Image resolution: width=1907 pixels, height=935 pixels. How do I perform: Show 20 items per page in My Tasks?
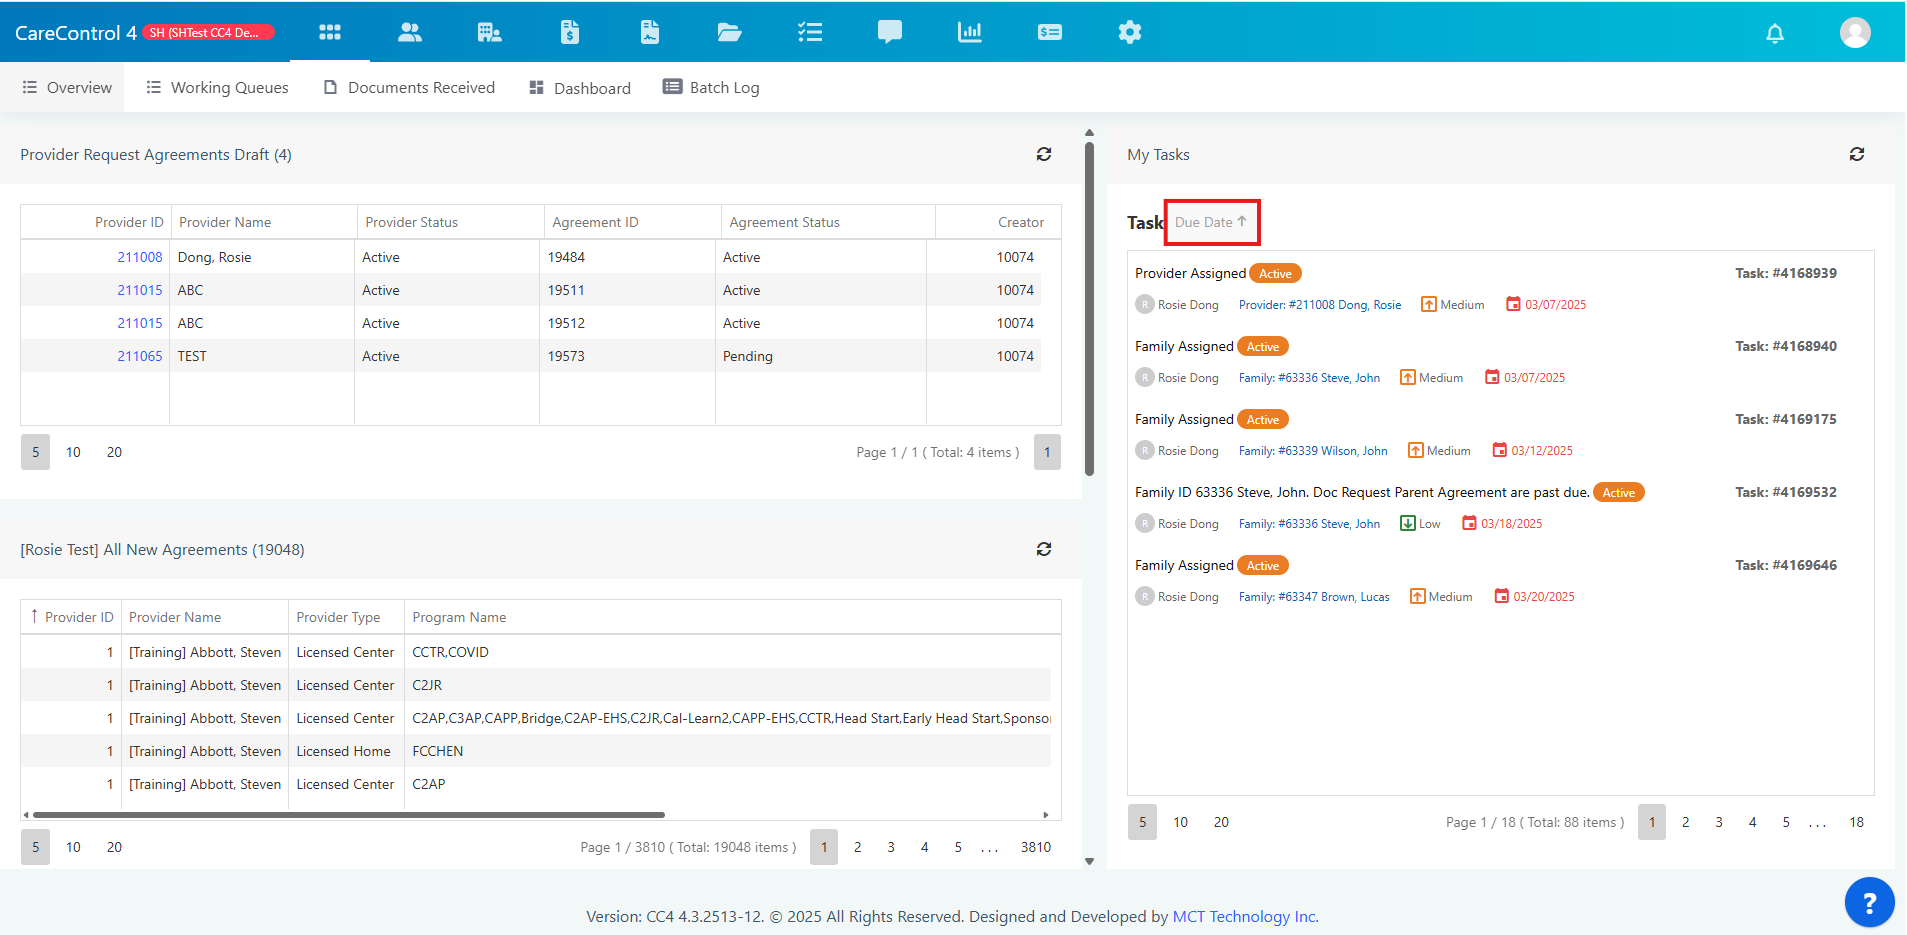pos(1221,822)
